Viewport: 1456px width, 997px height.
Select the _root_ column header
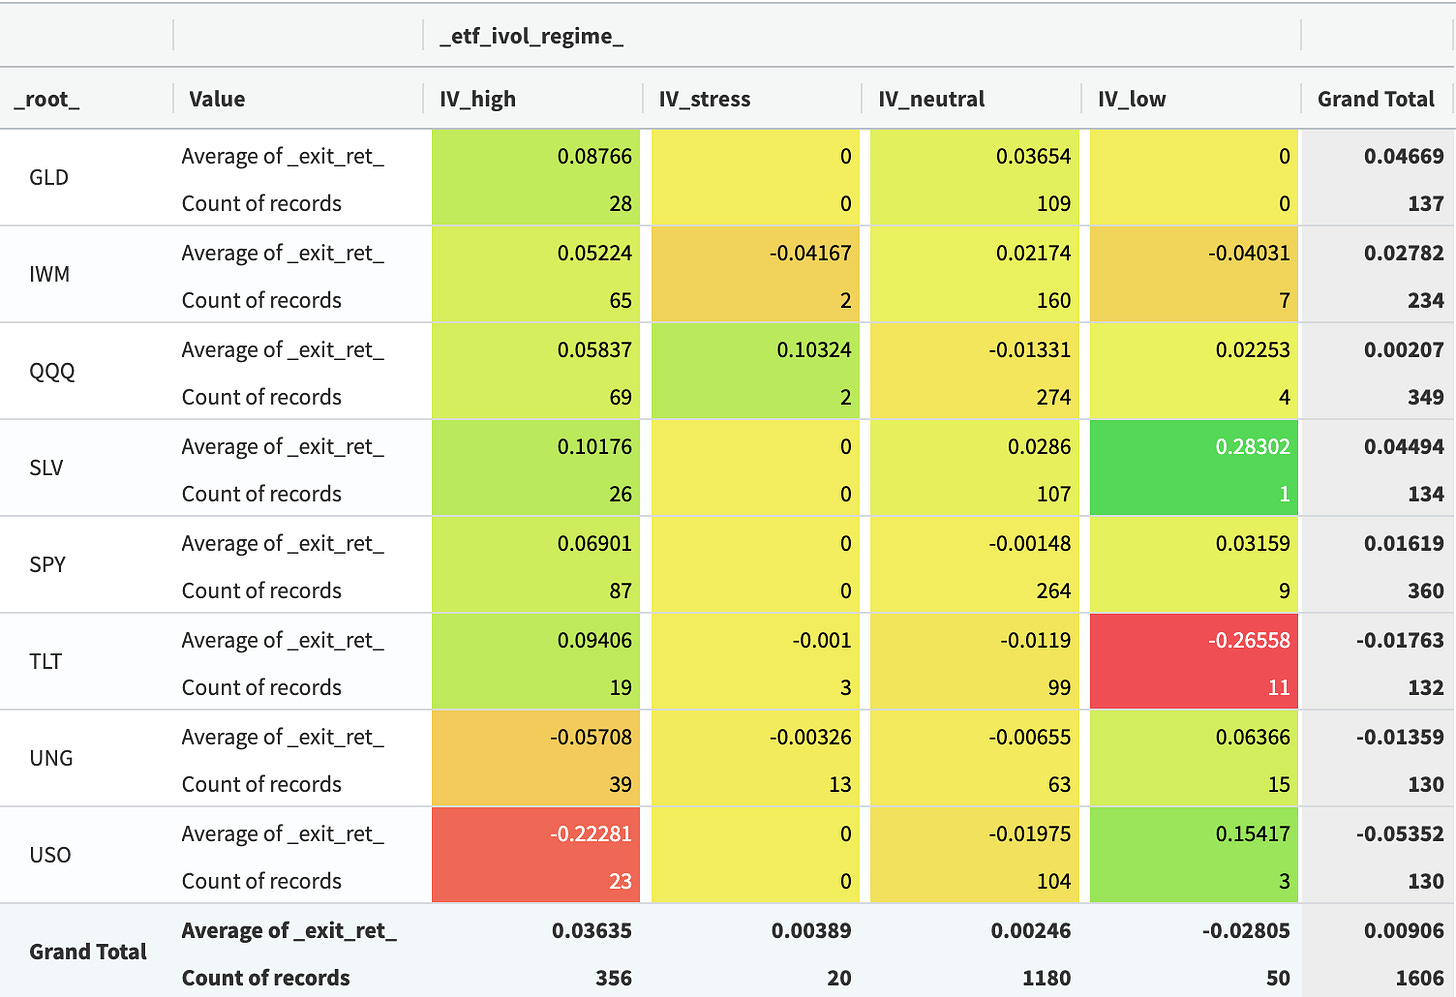46,99
